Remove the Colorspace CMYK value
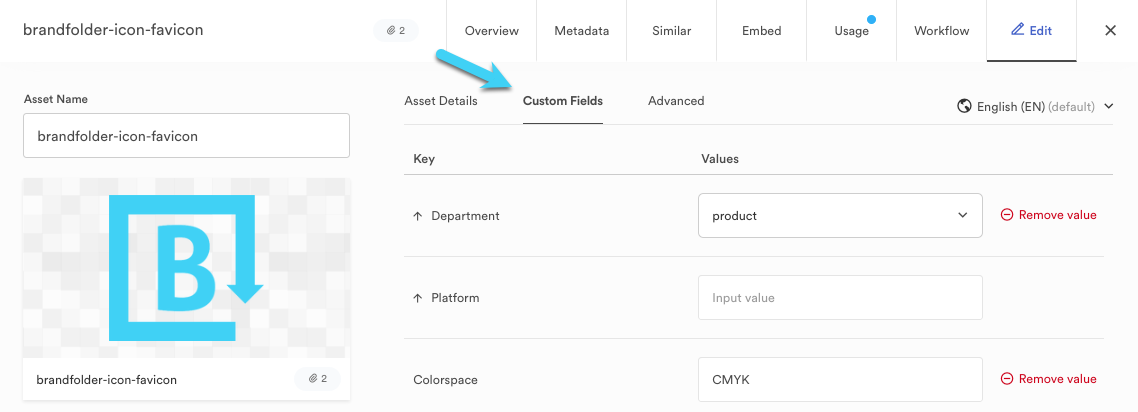 [1048, 379]
